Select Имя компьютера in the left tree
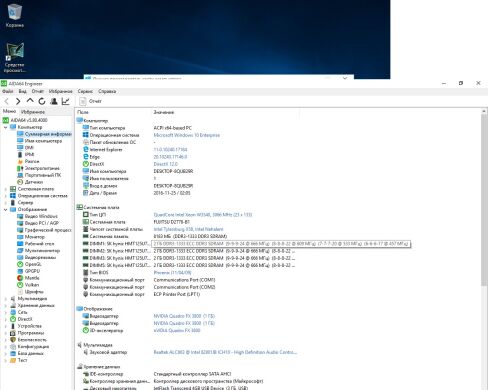This screenshot has height=390, width=488. (40, 141)
